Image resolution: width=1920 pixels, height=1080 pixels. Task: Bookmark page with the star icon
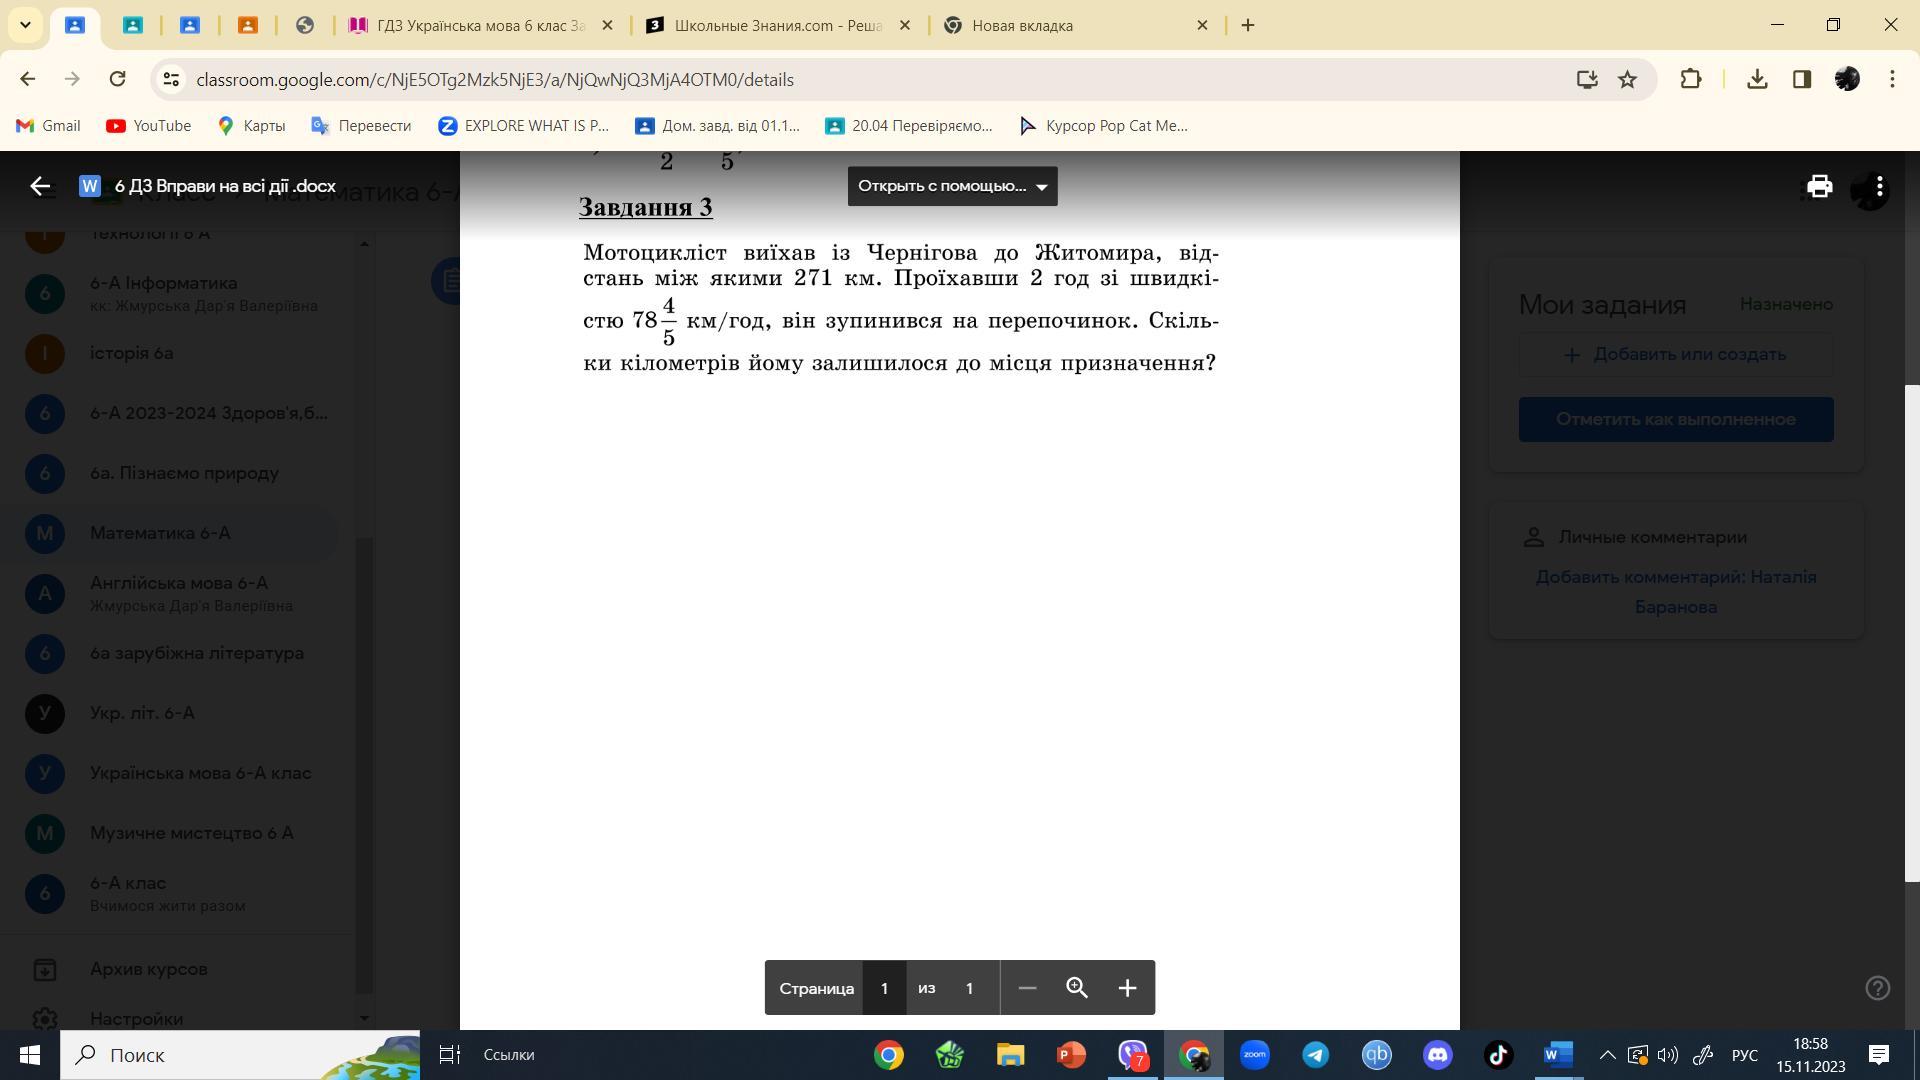tap(1628, 79)
